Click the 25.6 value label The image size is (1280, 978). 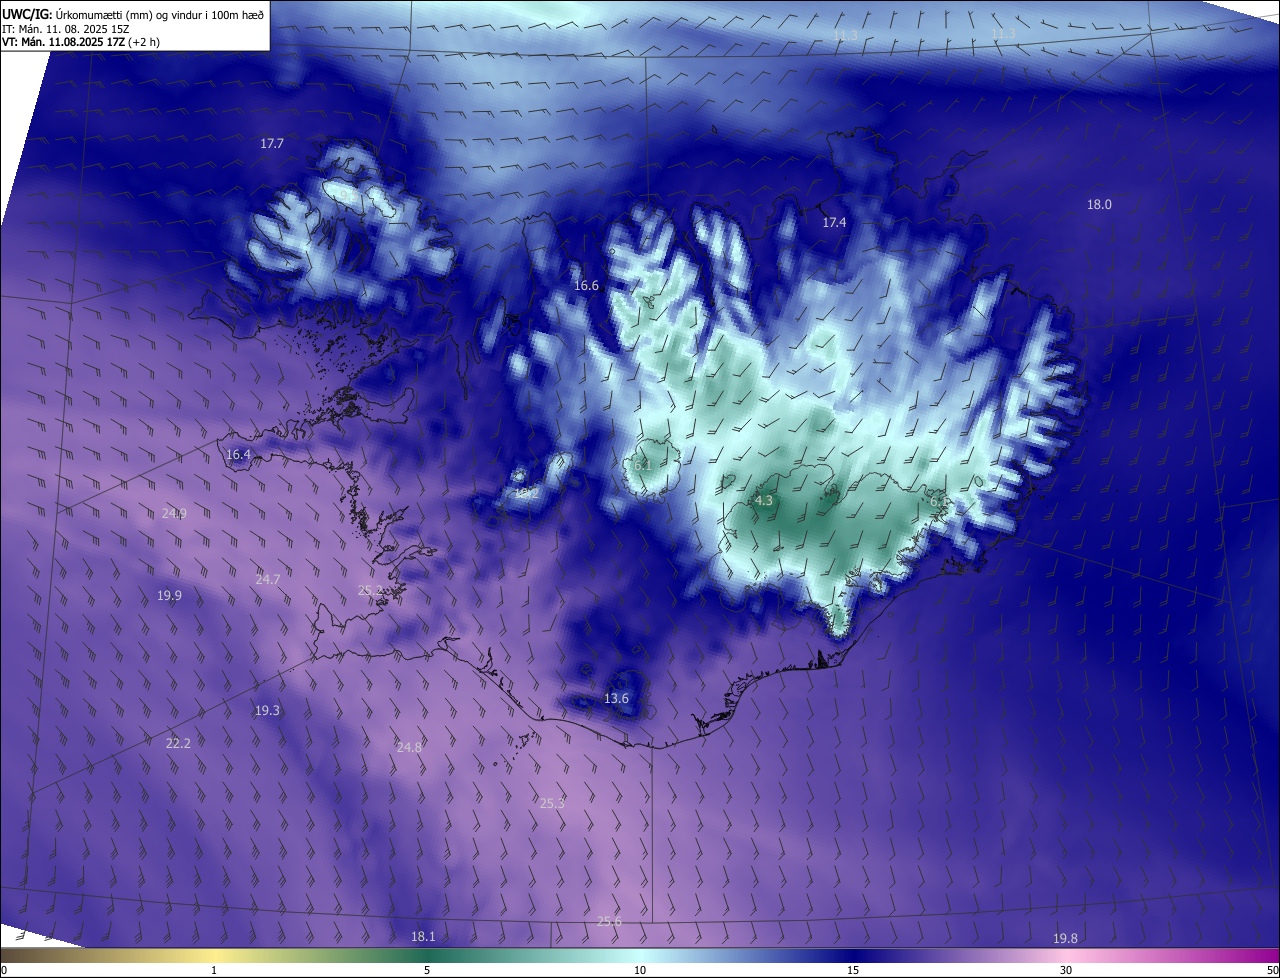click(609, 922)
